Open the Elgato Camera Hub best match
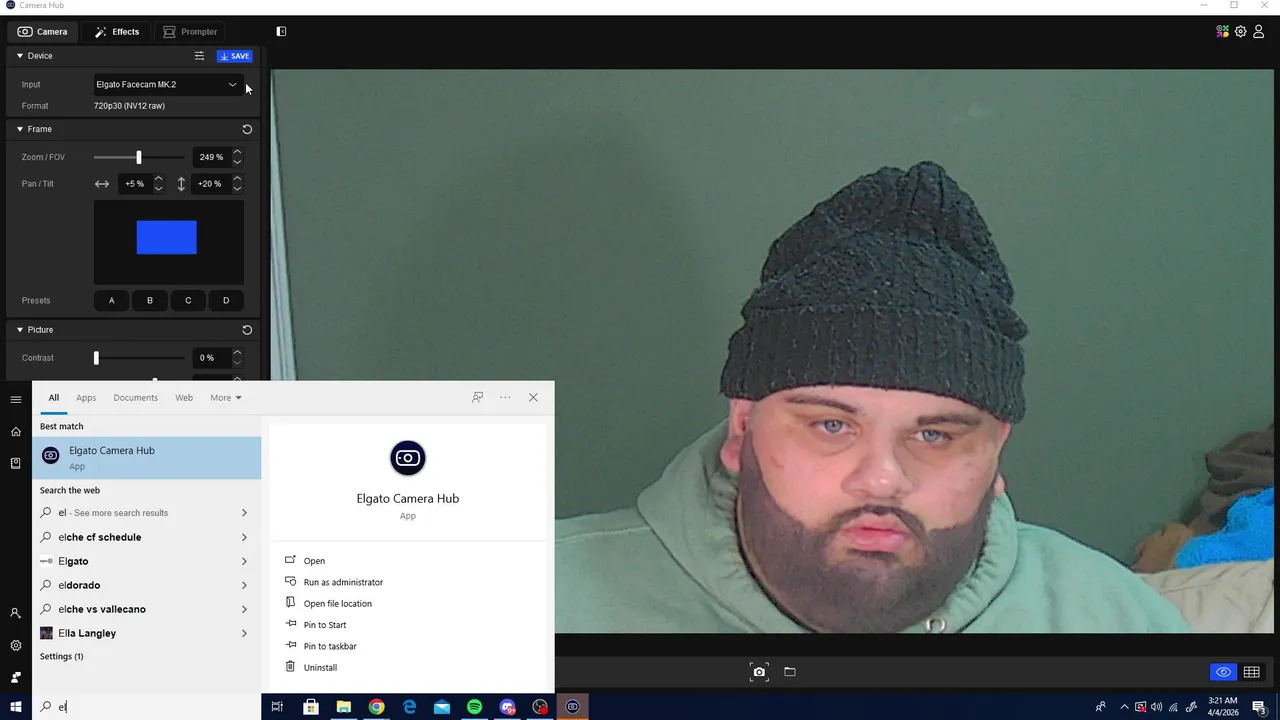This screenshot has height=720, width=1280. [x=147, y=458]
